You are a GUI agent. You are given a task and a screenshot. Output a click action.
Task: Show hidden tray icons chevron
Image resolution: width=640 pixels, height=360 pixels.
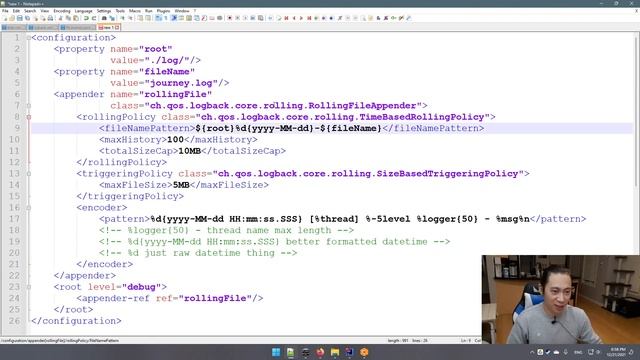(x=532, y=352)
